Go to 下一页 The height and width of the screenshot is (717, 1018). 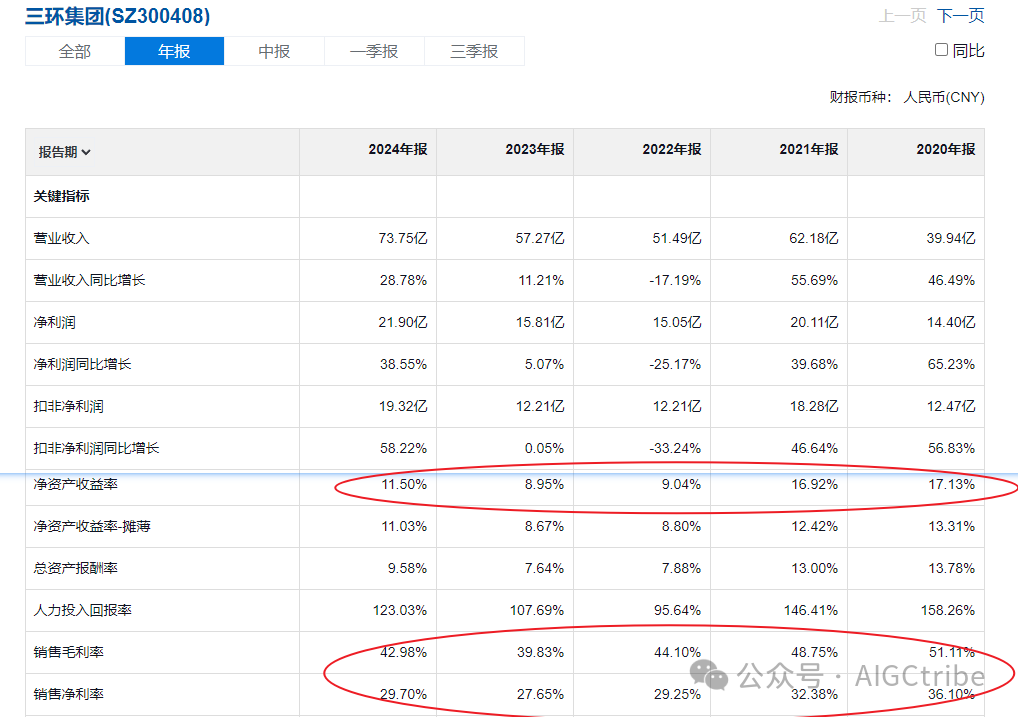(960, 16)
